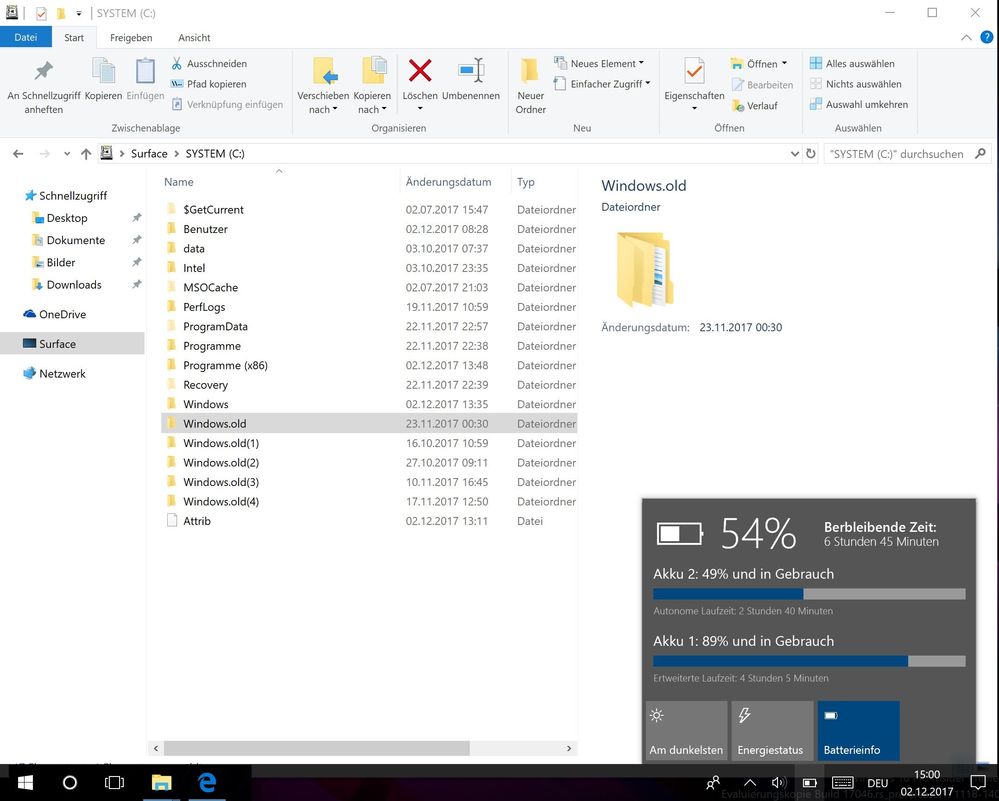Open the help question mark icon
Screen dimensions: 999x801
point(986,38)
